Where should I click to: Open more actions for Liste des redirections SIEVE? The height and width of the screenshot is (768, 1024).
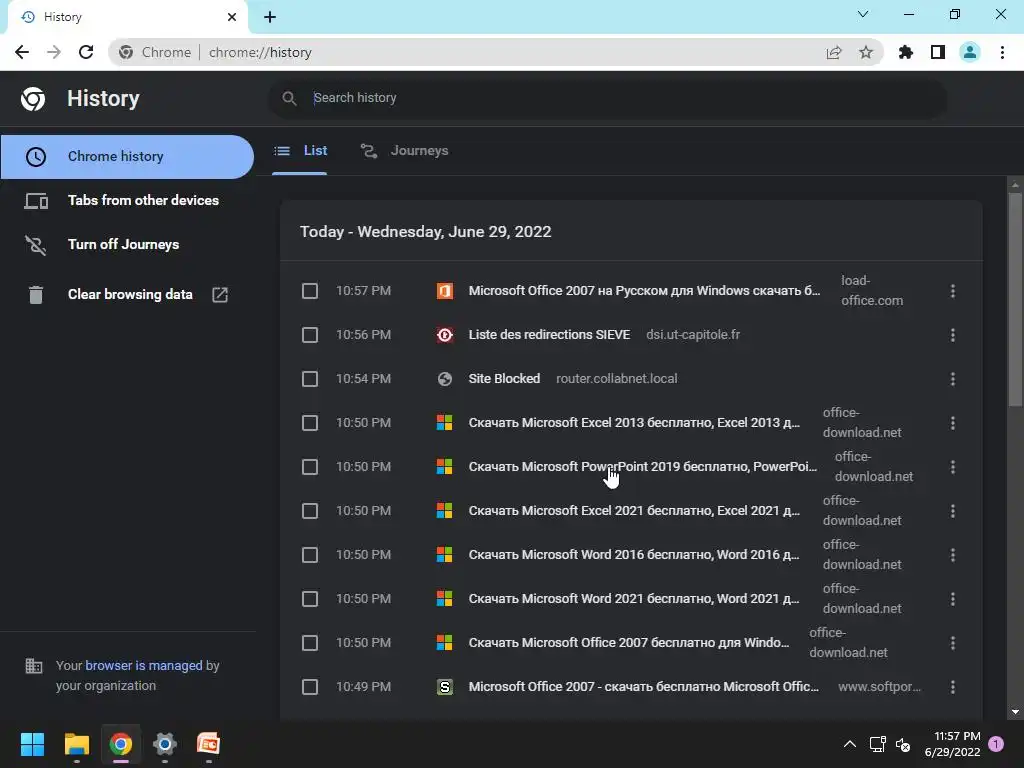[x=953, y=335]
